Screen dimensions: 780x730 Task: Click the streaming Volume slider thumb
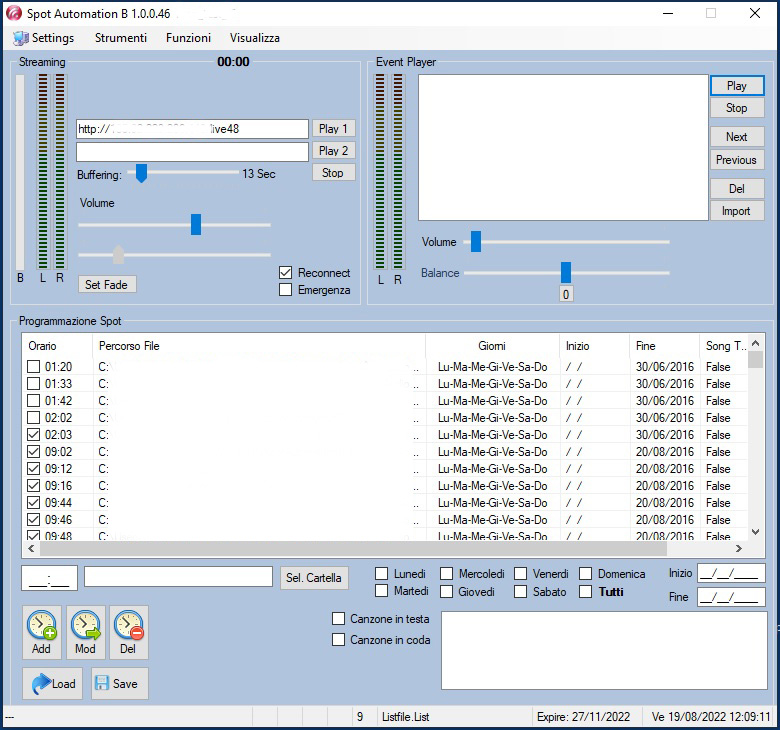[196, 224]
